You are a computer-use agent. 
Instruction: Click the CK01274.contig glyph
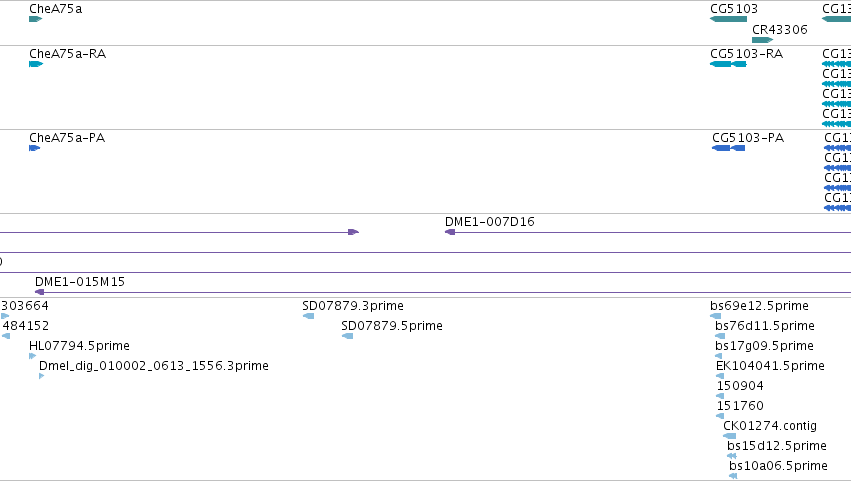pyautogui.click(x=729, y=436)
